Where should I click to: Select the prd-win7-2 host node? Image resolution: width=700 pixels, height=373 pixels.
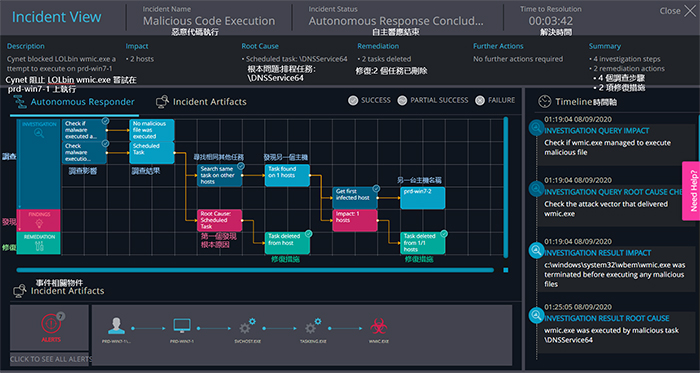click(x=423, y=198)
